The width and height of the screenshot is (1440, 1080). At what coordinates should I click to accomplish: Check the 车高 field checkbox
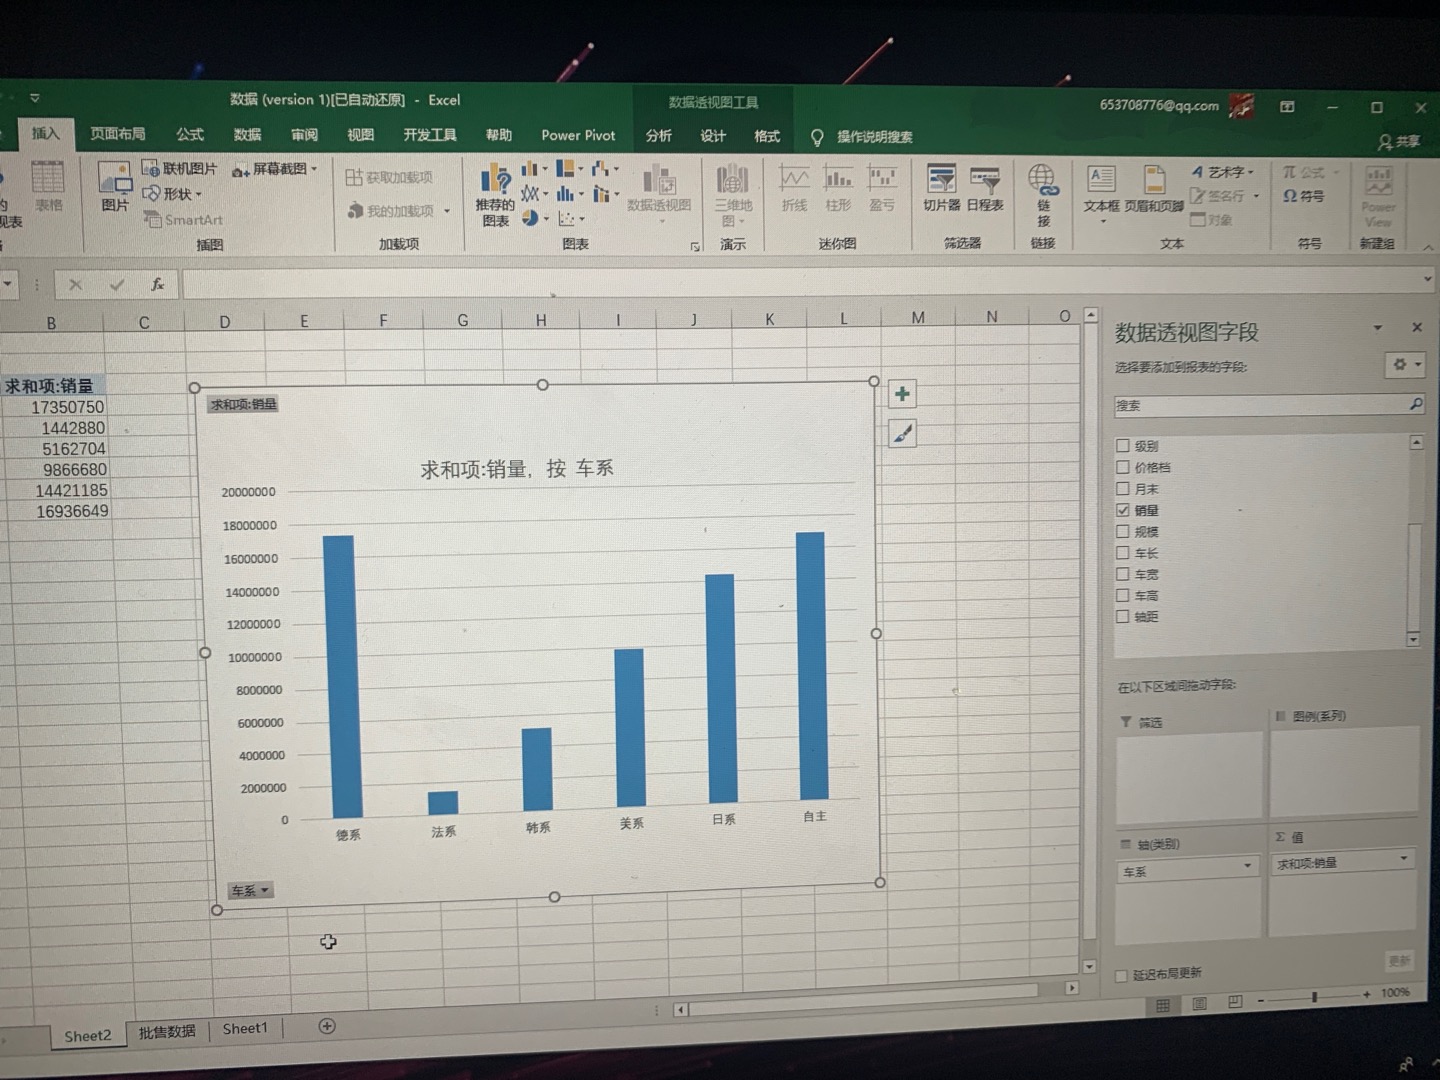pos(1123,595)
